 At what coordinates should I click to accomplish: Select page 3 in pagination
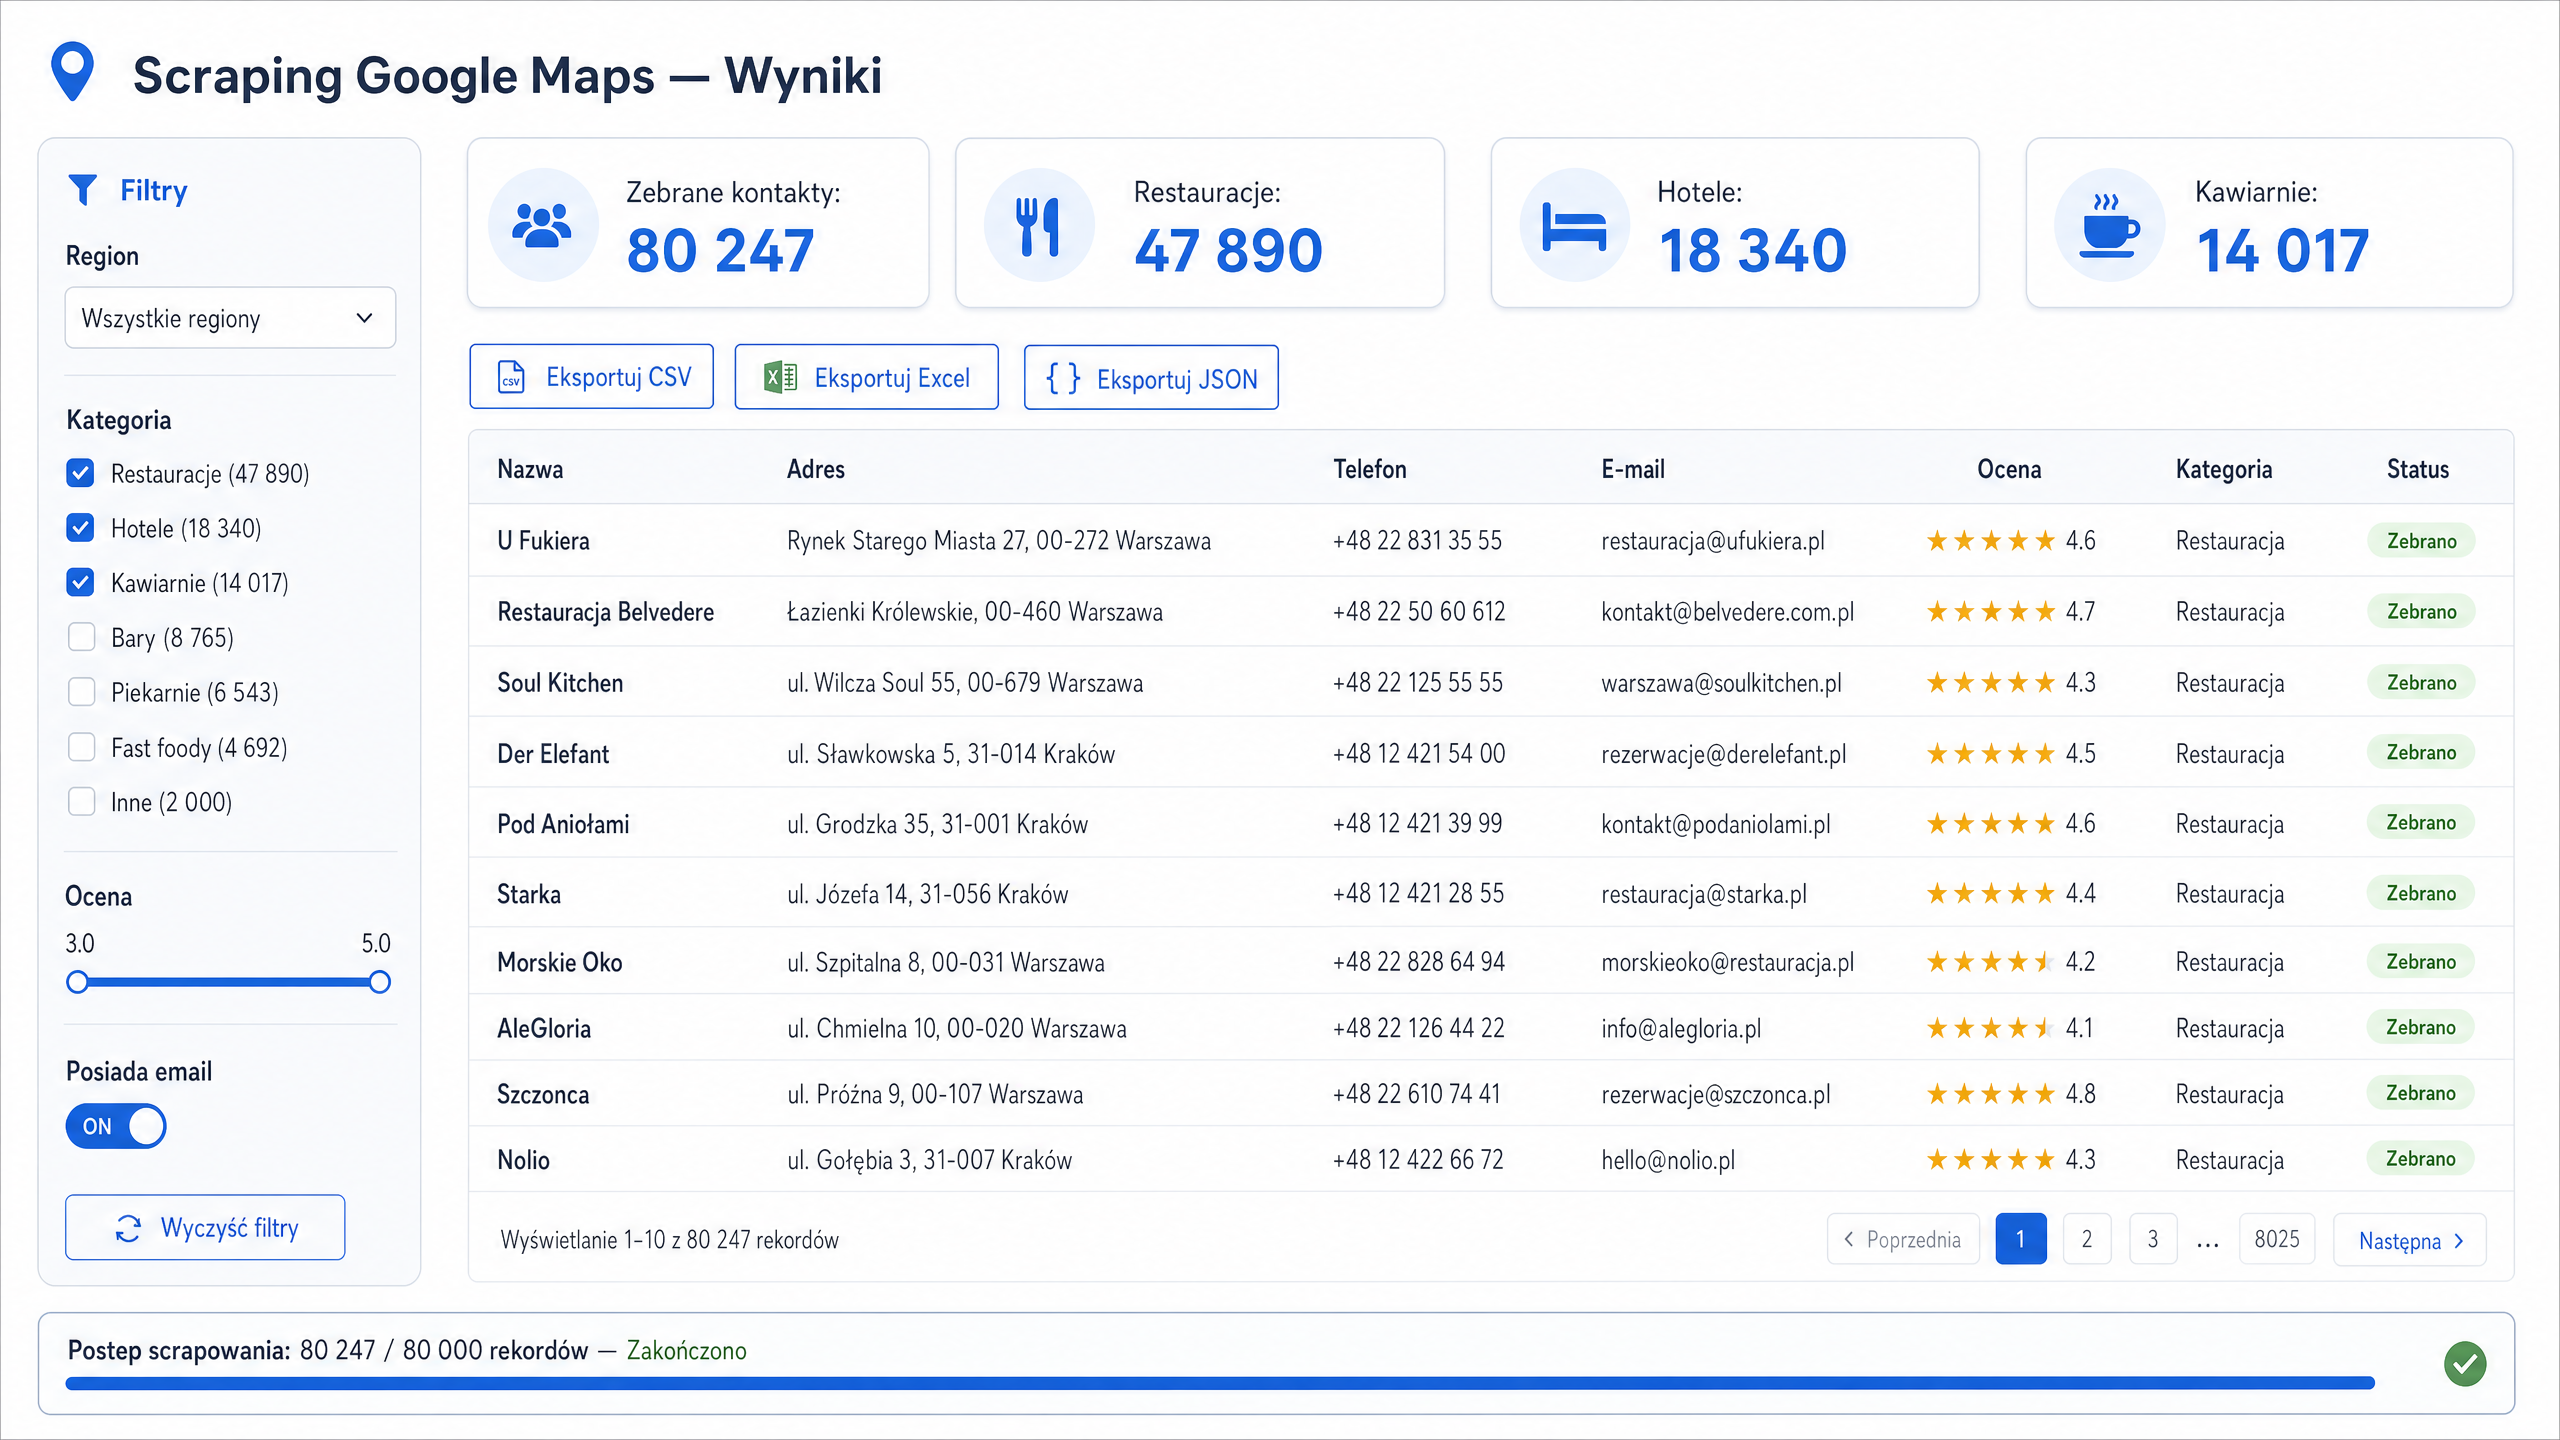pyautogui.click(x=2153, y=1239)
